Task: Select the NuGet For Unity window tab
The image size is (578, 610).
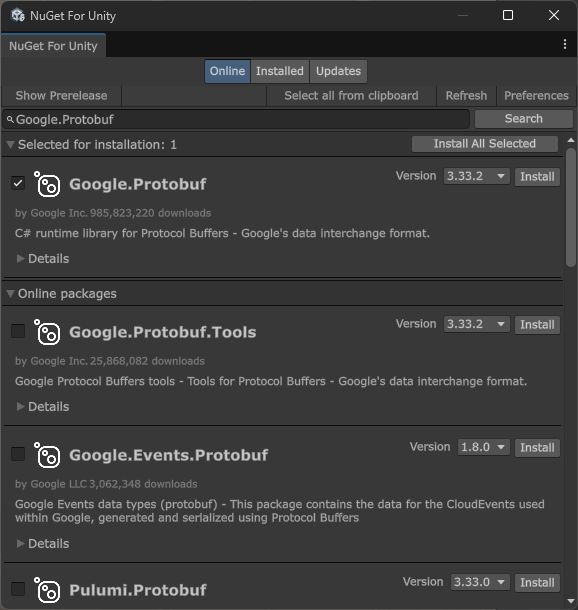Action: (53, 46)
